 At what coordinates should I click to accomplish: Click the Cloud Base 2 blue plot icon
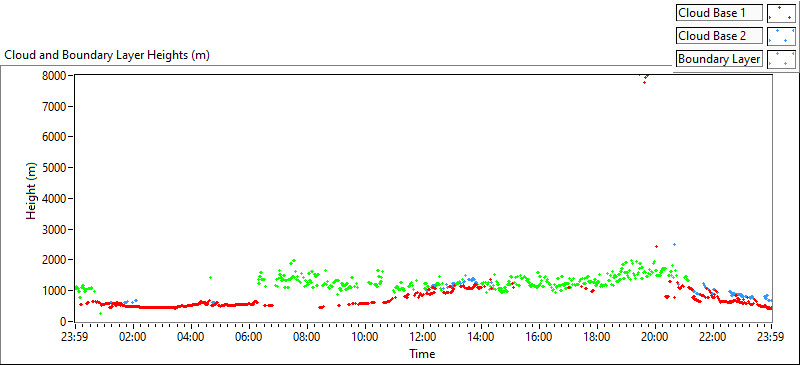pos(781,36)
